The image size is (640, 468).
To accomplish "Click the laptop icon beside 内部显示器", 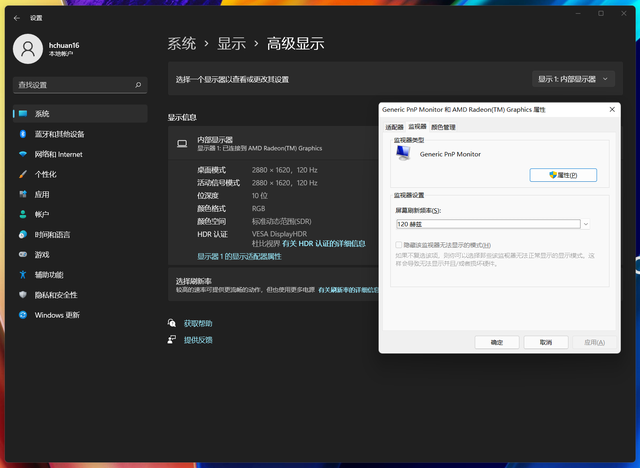I will pos(182,144).
